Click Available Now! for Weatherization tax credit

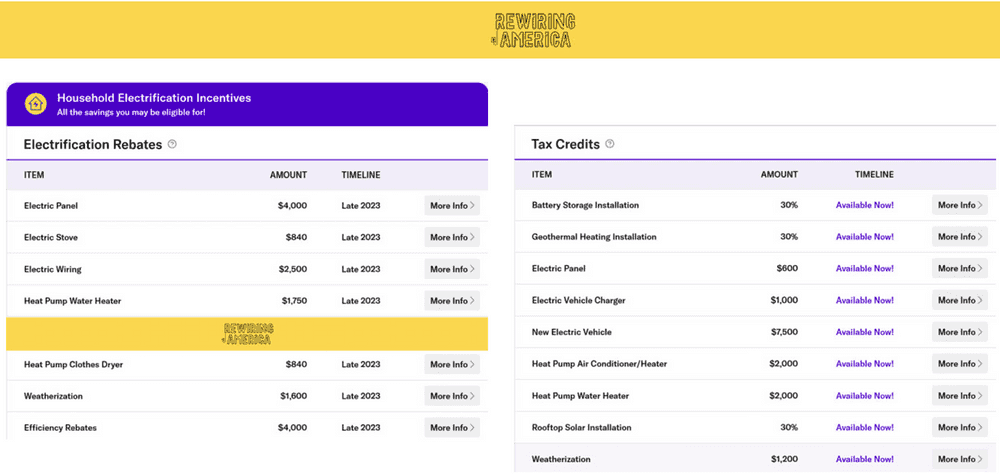click(865, 459)
